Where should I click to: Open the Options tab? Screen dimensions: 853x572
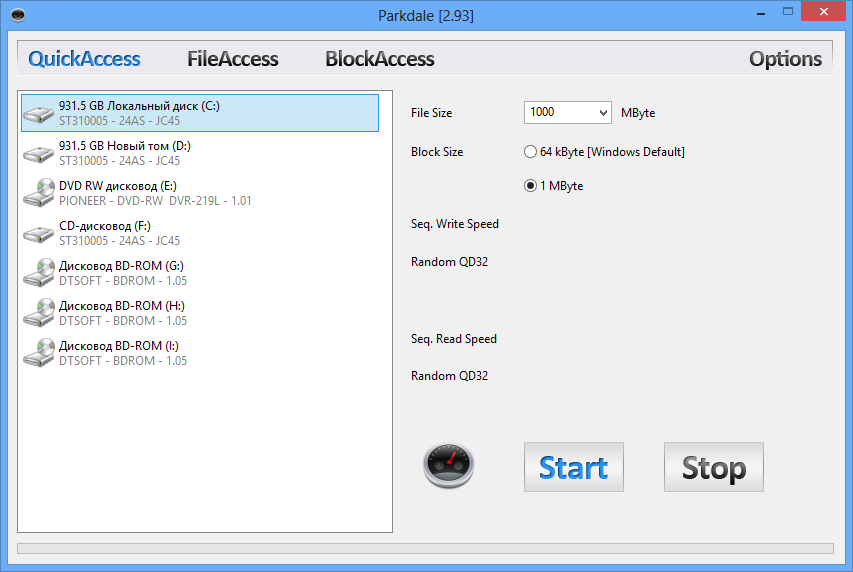(x=785, y=59)
